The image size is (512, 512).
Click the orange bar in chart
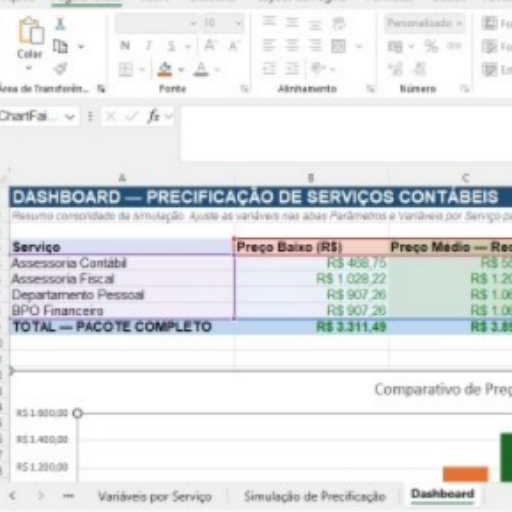465,474
